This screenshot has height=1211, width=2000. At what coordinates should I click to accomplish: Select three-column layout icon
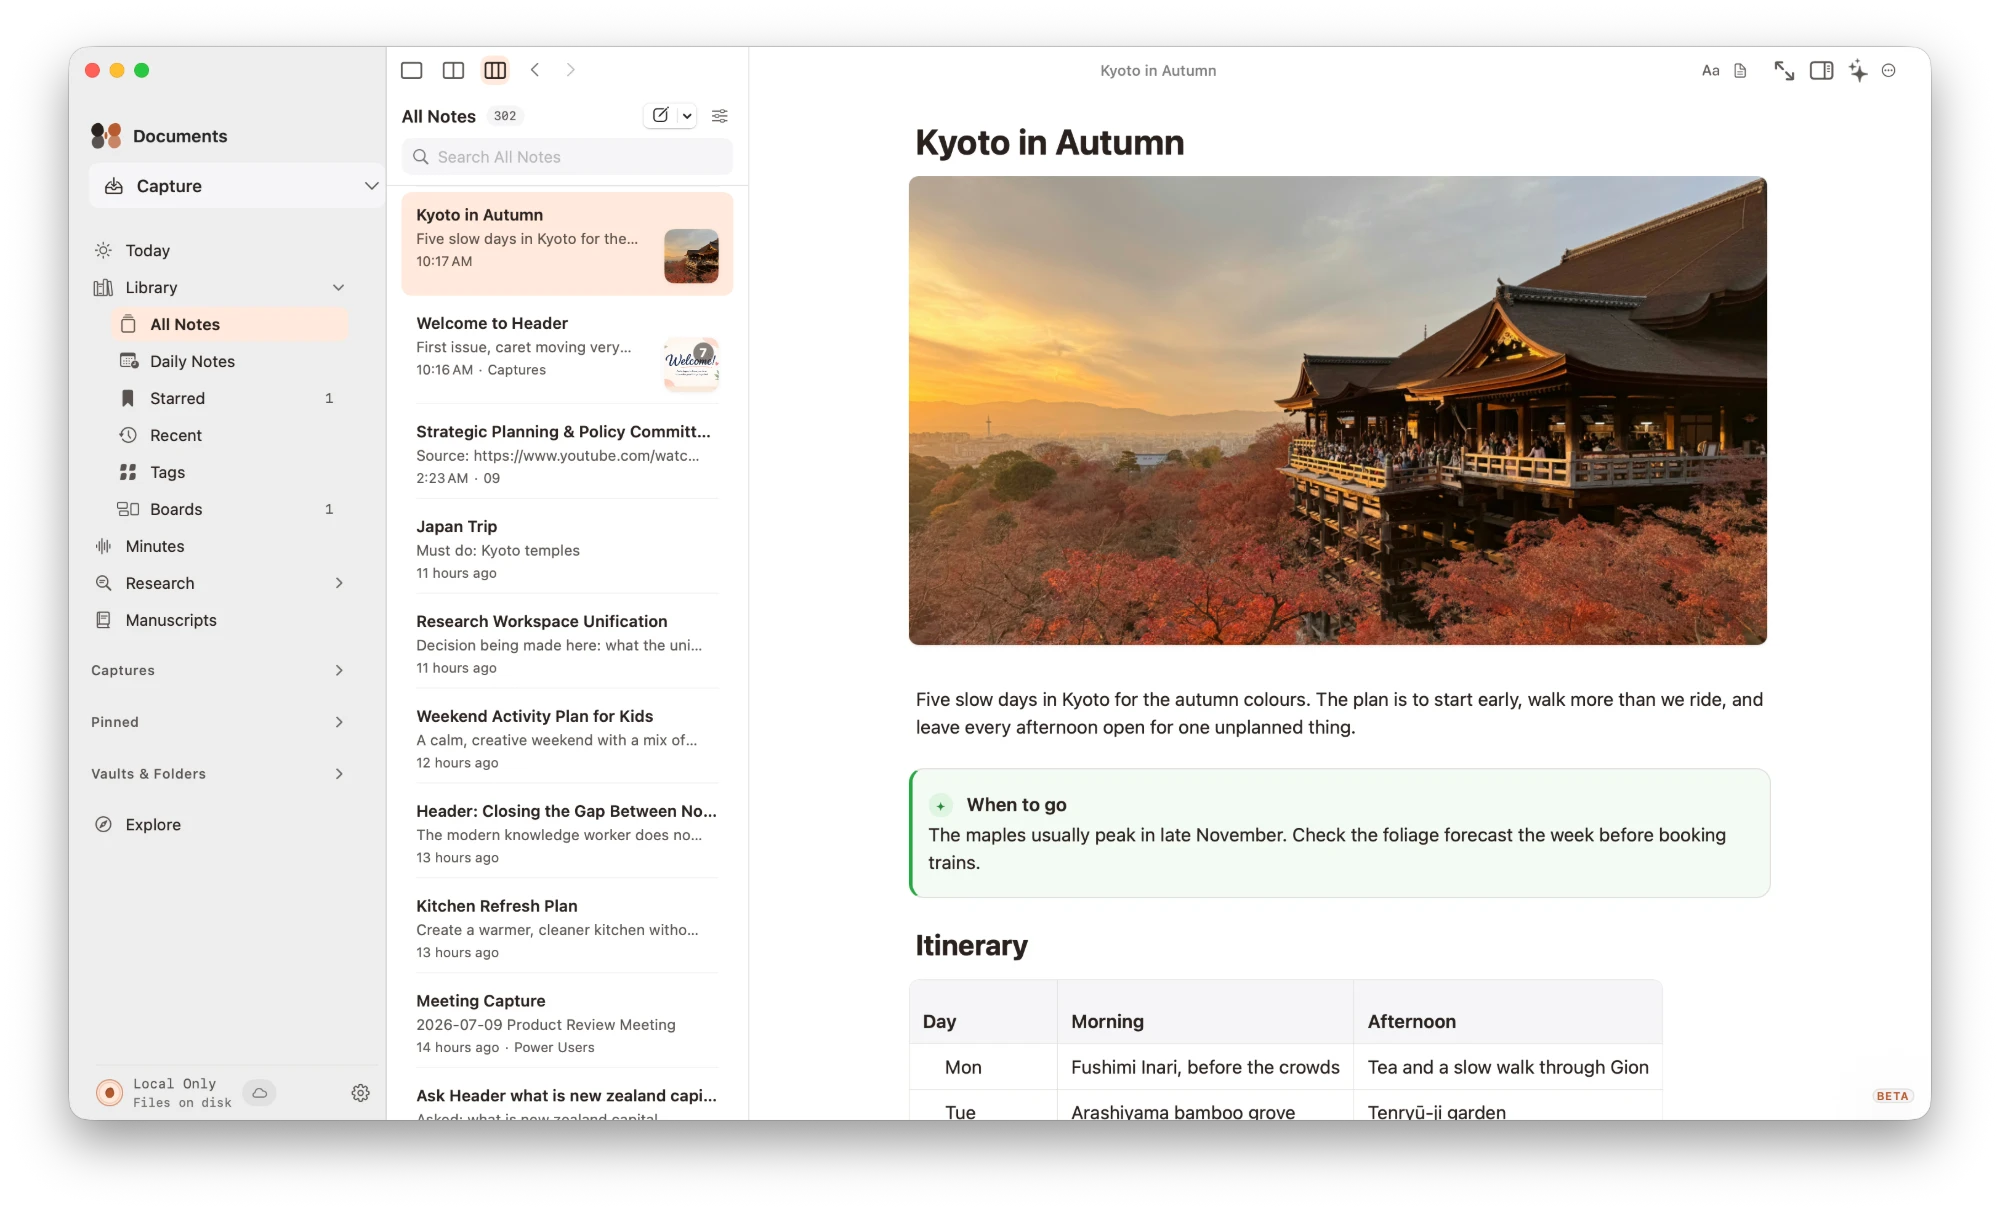click(495, 70)
